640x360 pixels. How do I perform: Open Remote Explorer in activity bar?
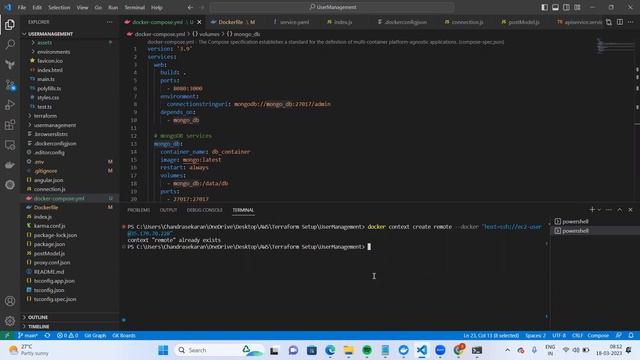coord(10,144)
